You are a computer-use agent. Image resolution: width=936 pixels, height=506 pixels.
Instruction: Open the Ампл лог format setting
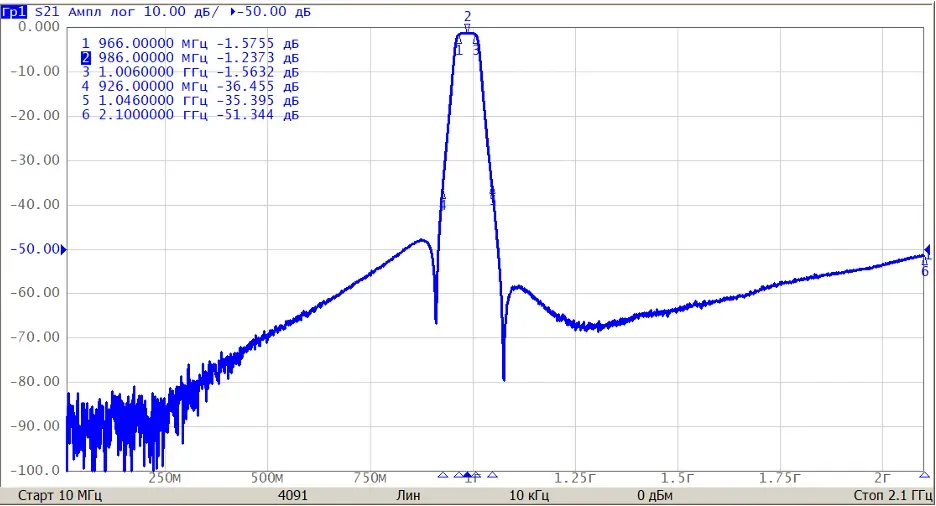pos(101,11)
